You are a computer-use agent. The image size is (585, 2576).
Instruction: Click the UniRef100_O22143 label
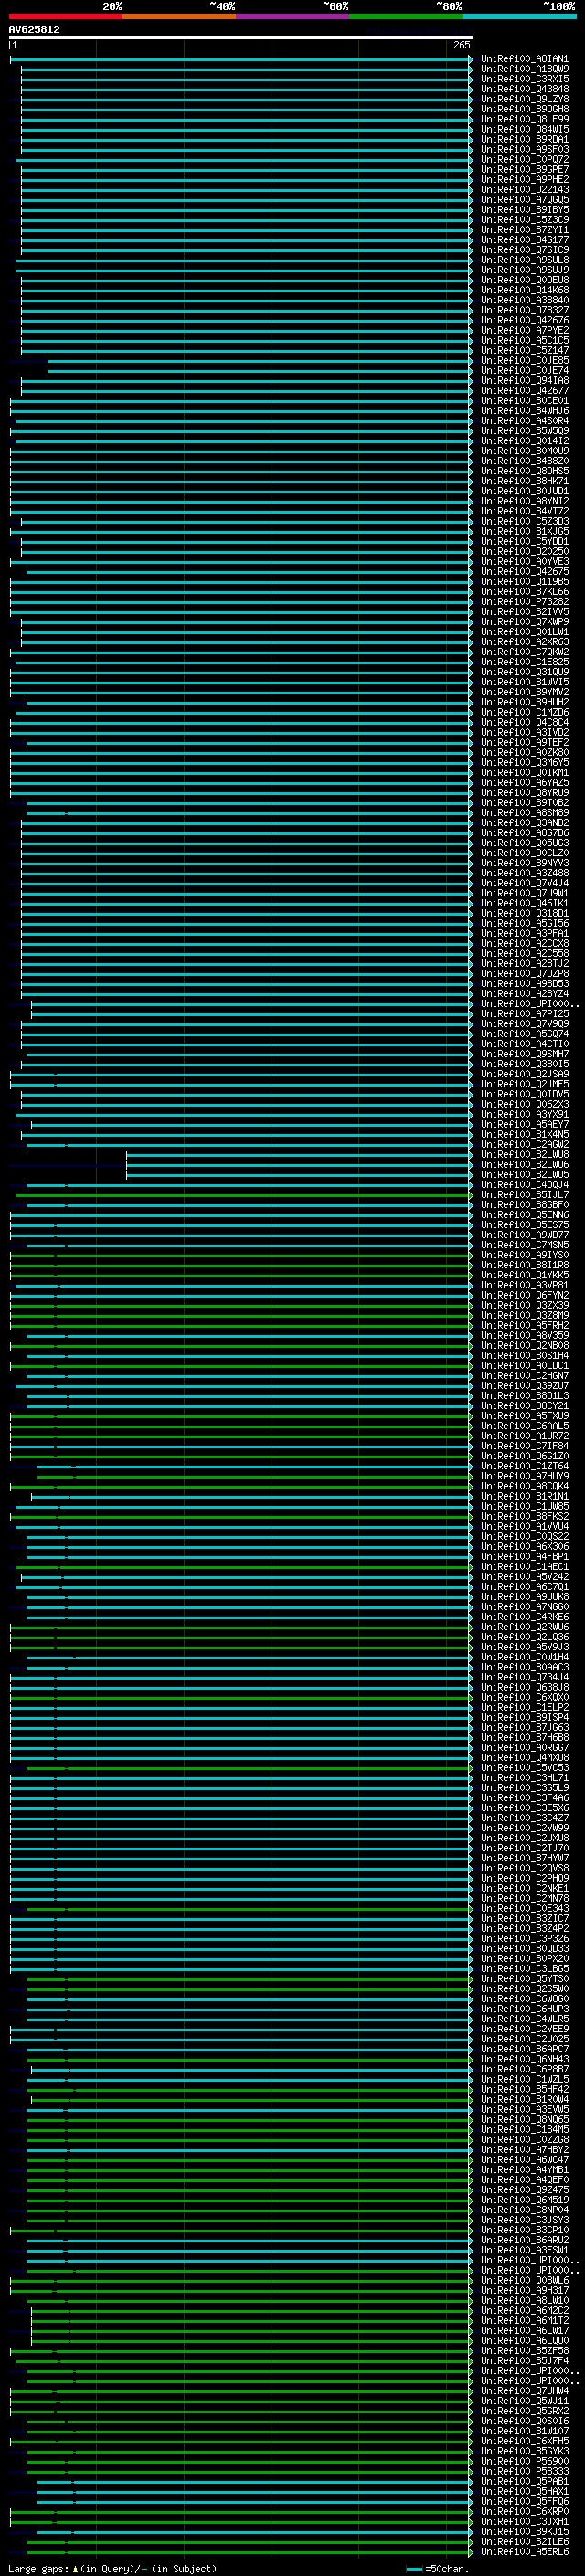pos(524,190)
